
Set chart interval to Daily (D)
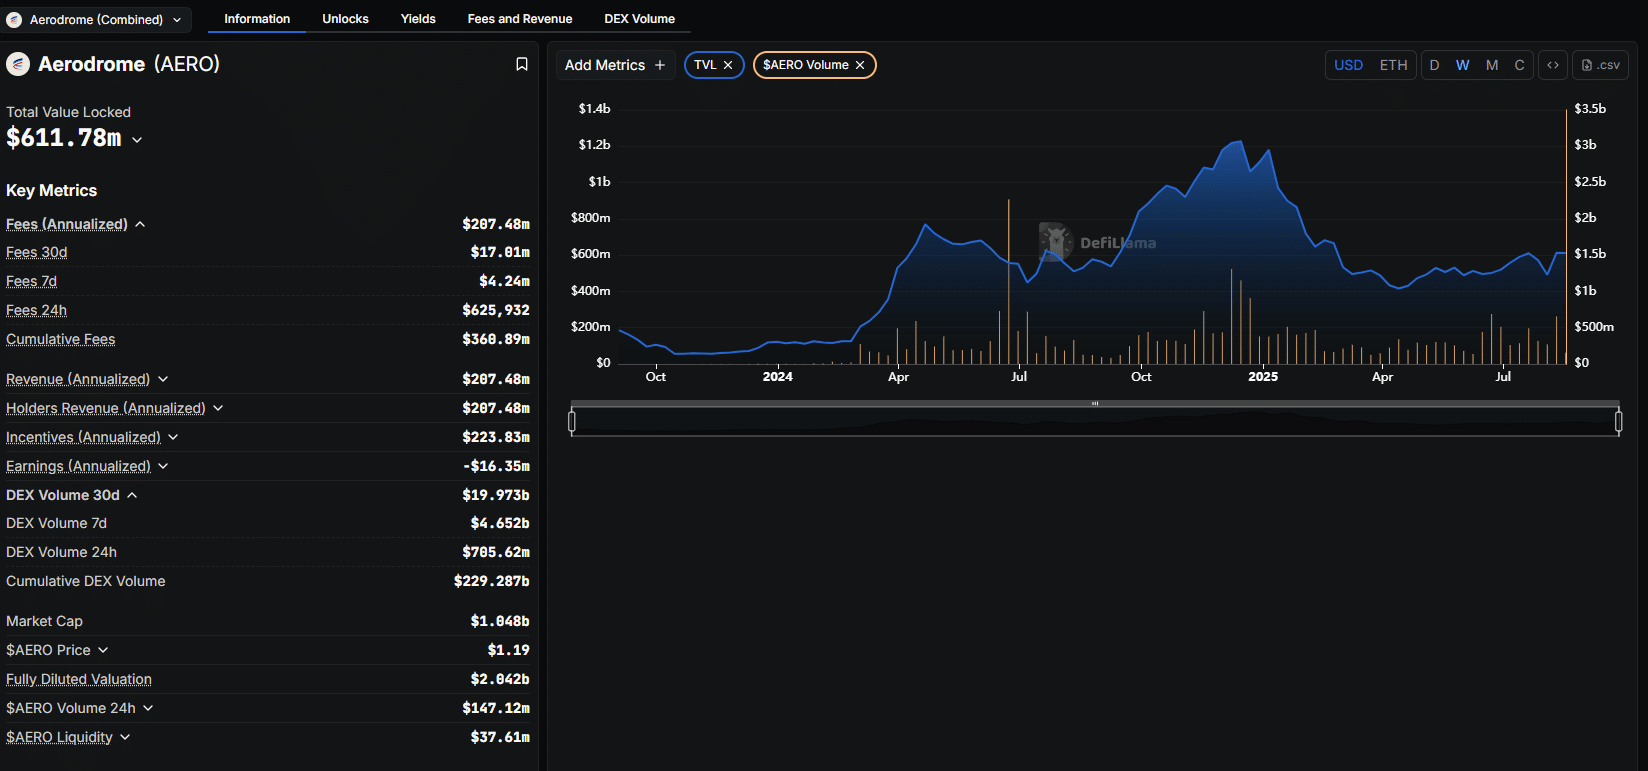1434,65
